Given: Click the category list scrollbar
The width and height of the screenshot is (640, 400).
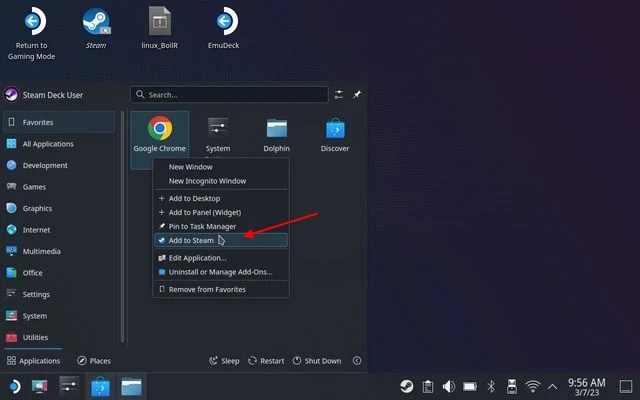Looking at the screenshot, I should (122, 227).
